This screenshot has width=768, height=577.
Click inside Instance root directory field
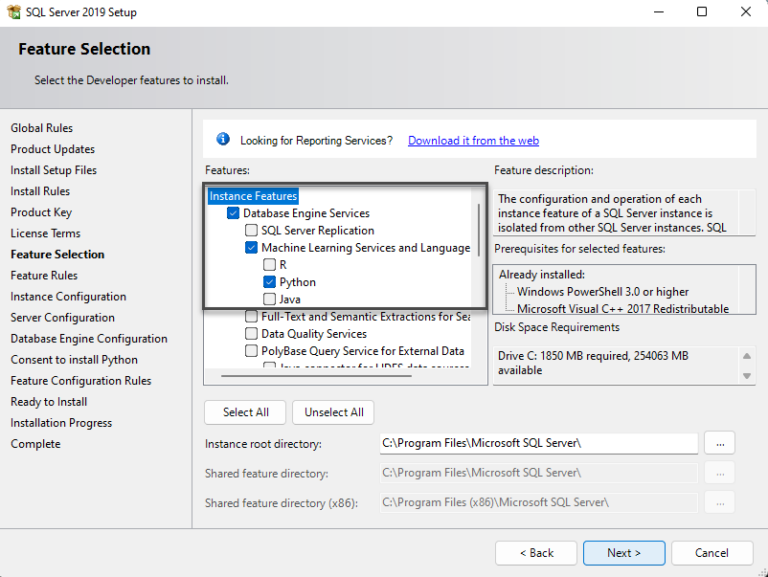(x=538, y=443)
